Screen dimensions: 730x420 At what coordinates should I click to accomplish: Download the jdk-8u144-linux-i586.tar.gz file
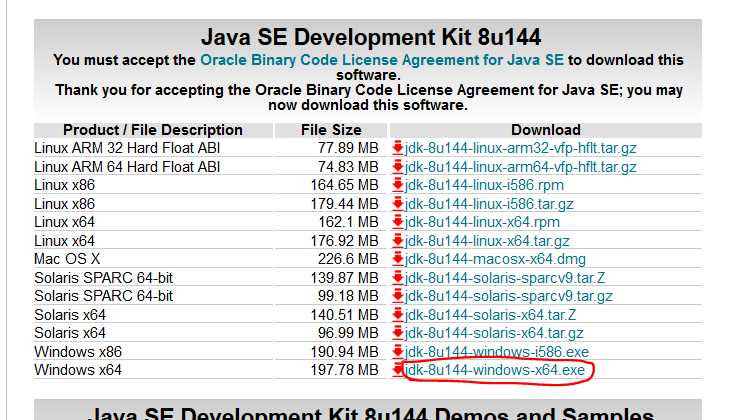489,204
